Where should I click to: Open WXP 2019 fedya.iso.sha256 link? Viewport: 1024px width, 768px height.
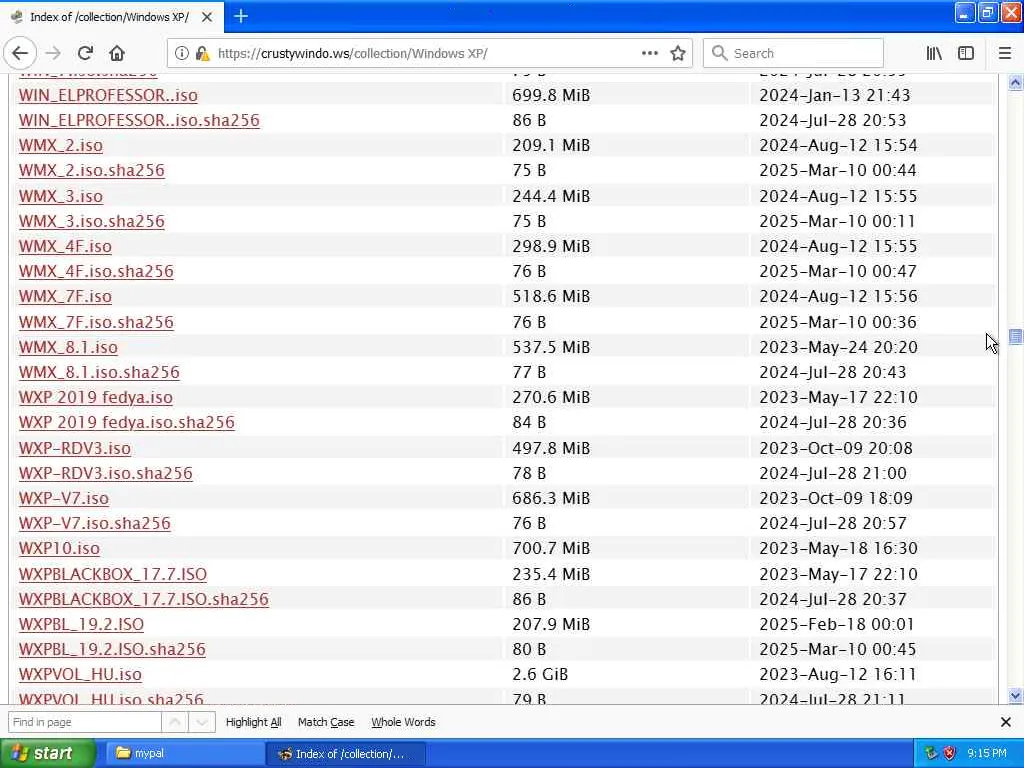(127, 423)
